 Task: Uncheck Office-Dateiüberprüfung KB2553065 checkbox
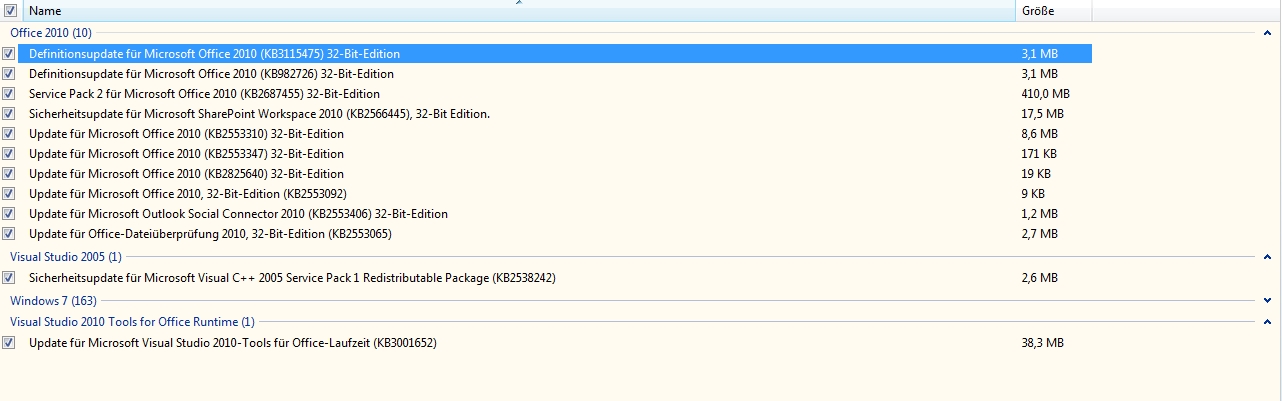[9, 234]
